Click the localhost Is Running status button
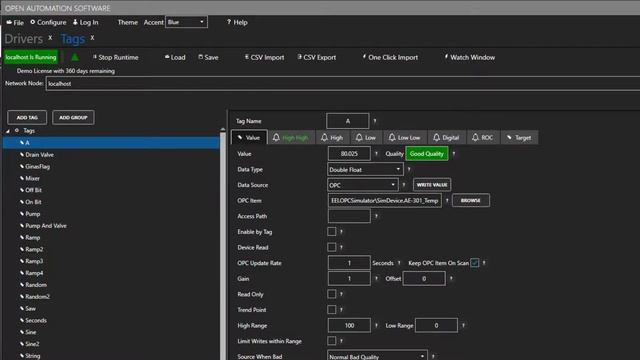 [31, 57]
